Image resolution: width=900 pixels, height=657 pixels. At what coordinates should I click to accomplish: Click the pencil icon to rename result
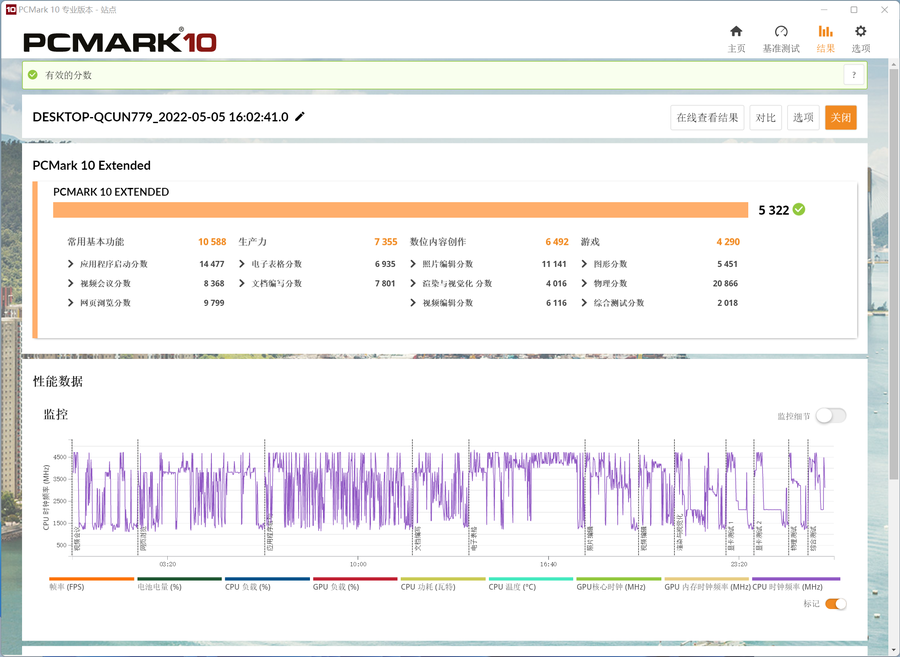pyautogui.click(x=300, y=117)
